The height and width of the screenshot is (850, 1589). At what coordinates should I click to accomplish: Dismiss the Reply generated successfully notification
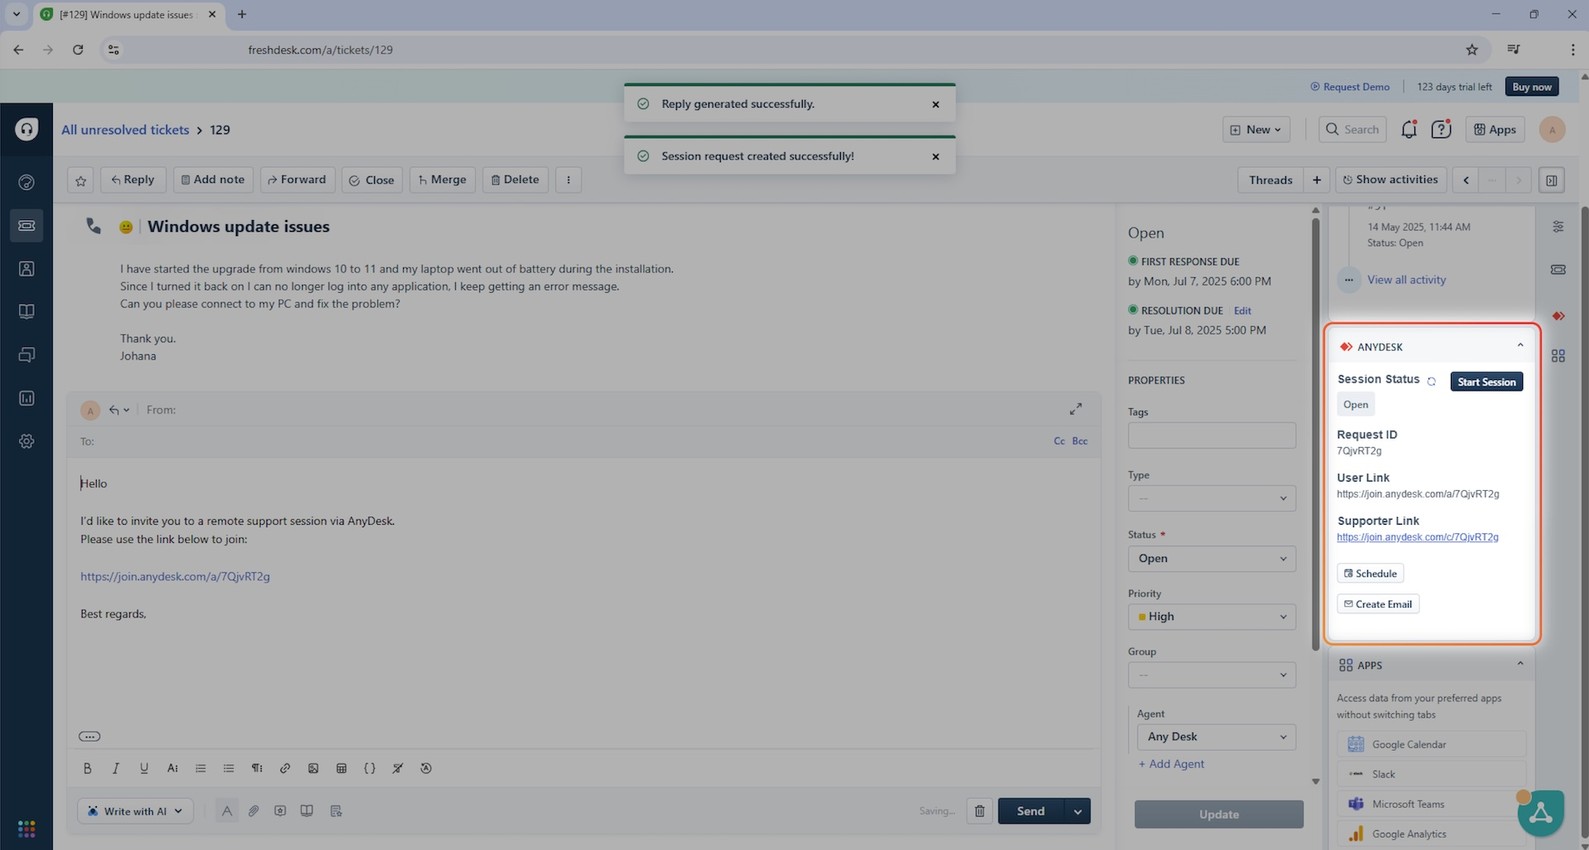coord(936,104)
